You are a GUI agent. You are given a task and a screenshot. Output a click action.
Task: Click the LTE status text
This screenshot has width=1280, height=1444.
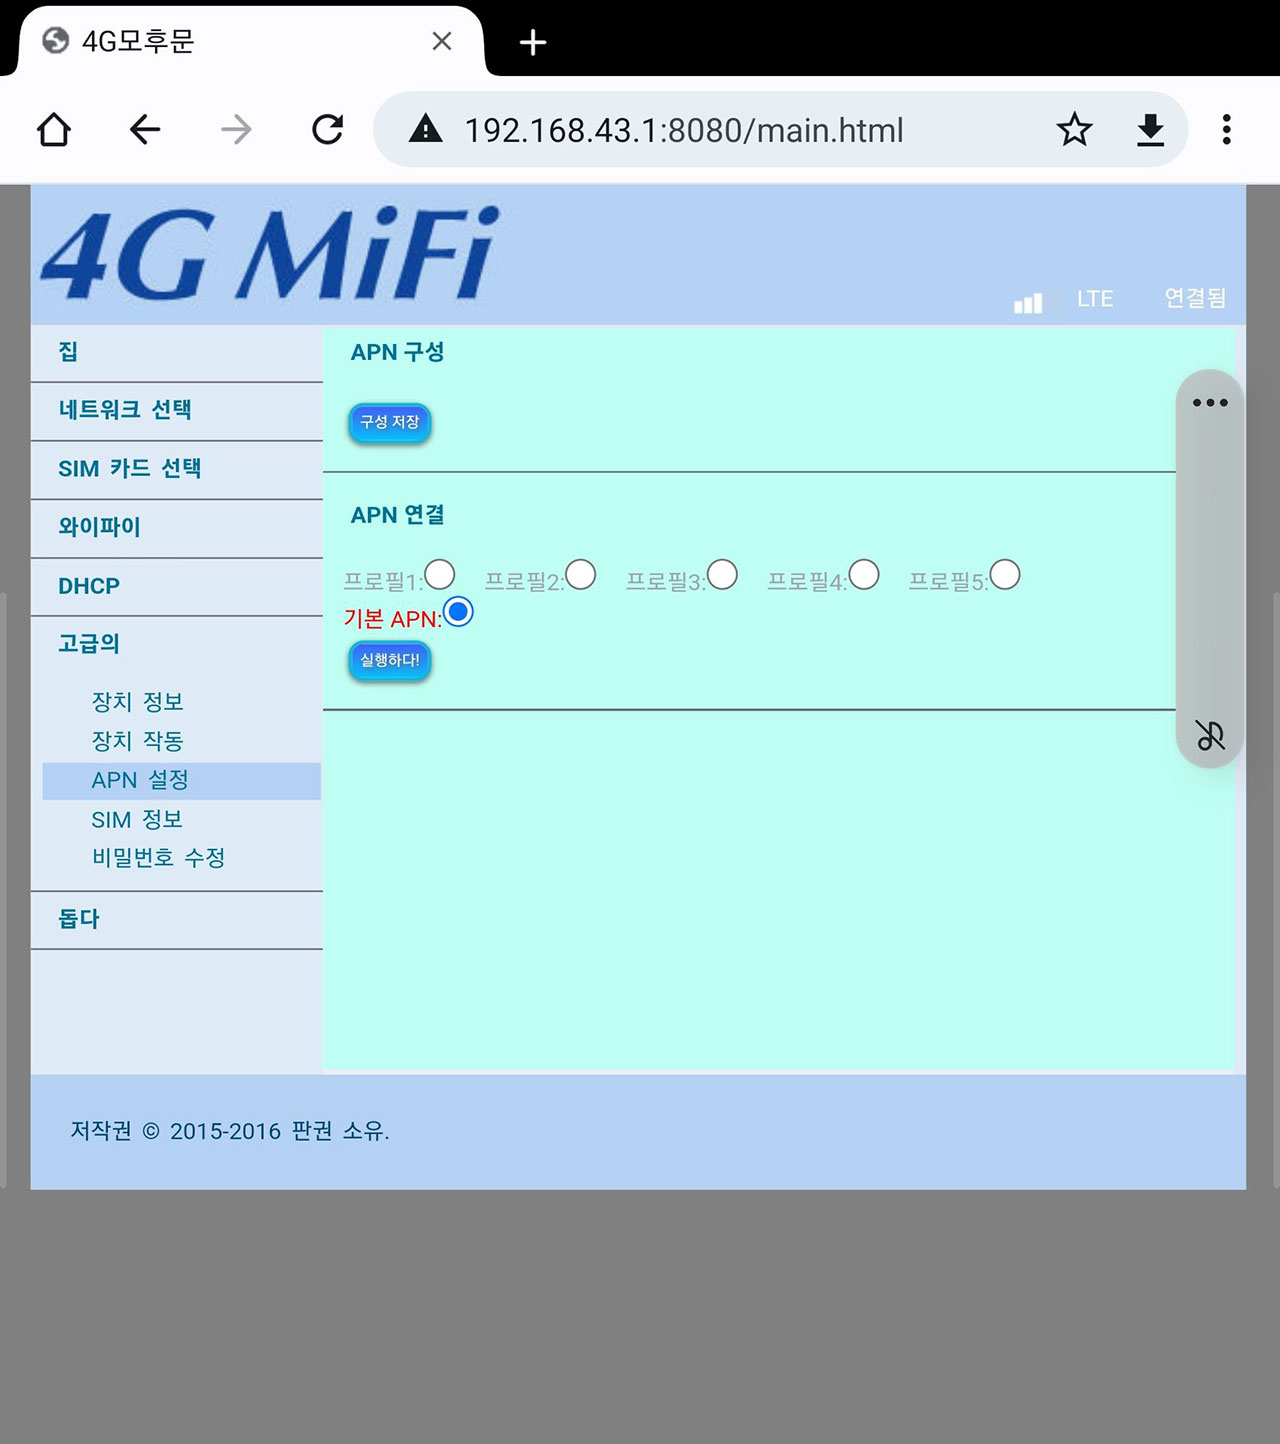(x=1095, y=299)
